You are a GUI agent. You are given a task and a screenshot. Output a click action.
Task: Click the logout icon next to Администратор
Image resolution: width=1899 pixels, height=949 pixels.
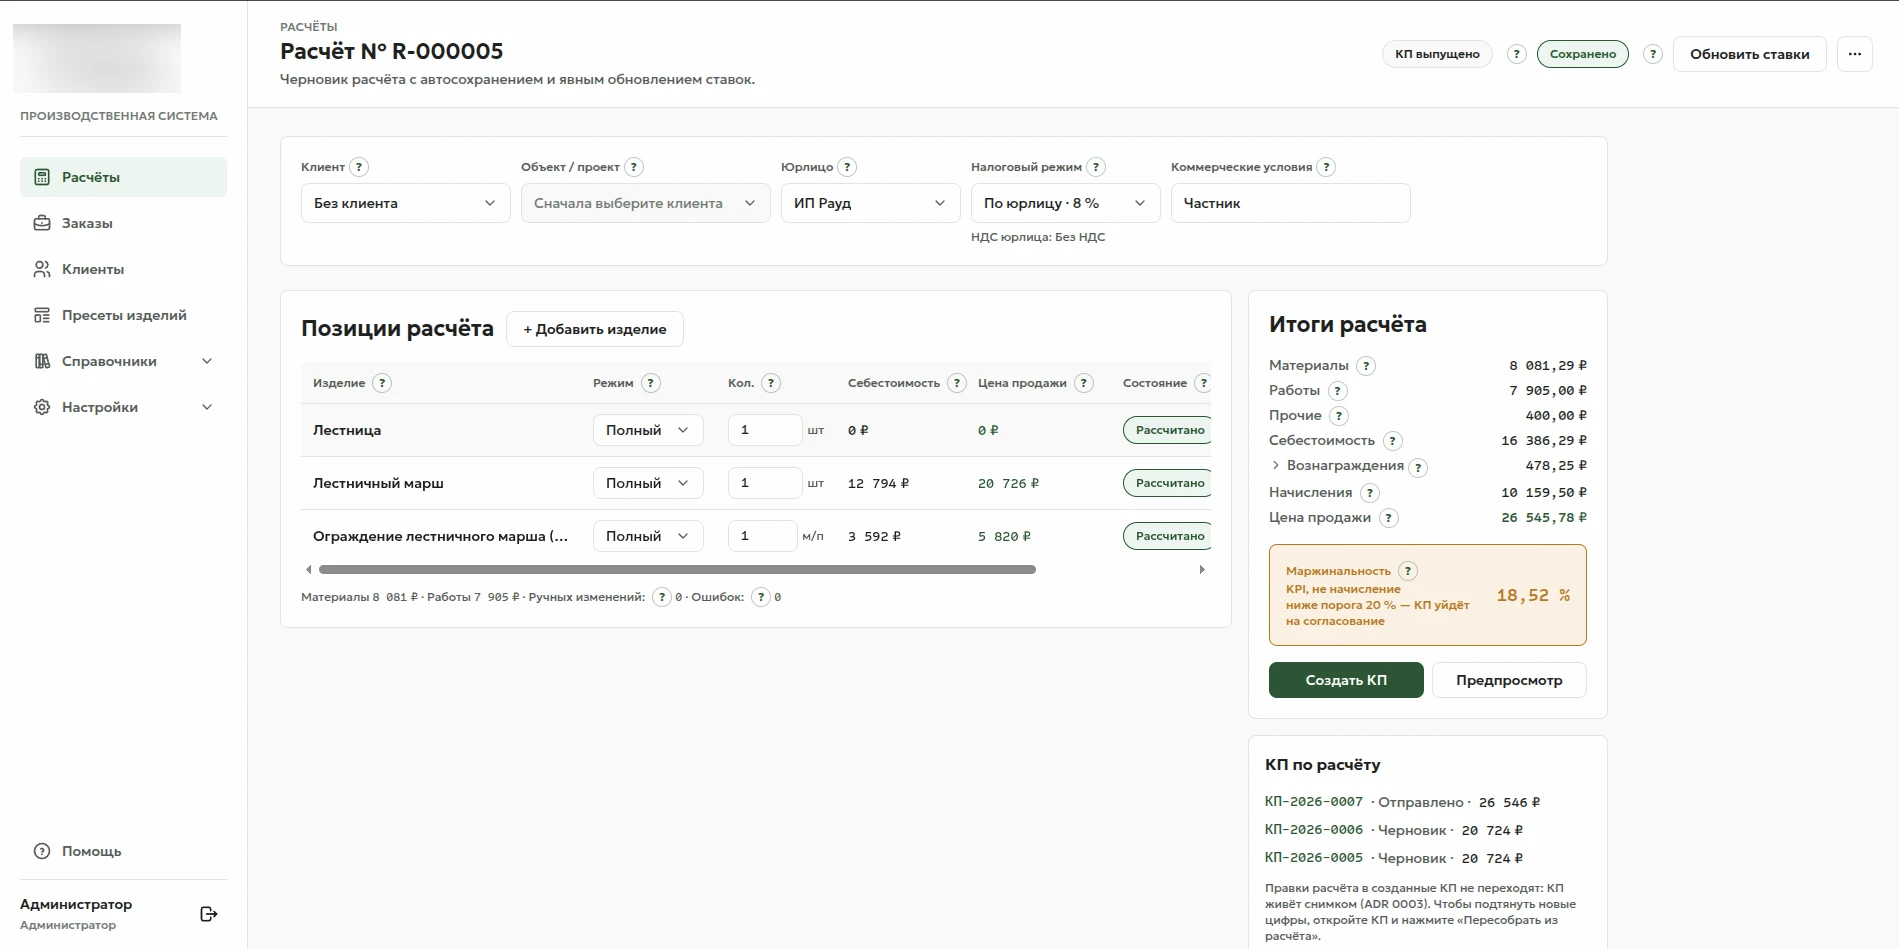click(x=208, y=914)
